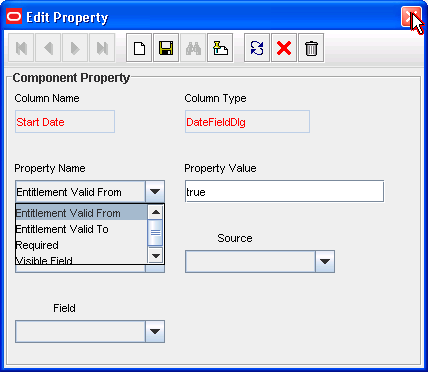
Task: Close the Edit Property window
Action: [x=411, y=16]
